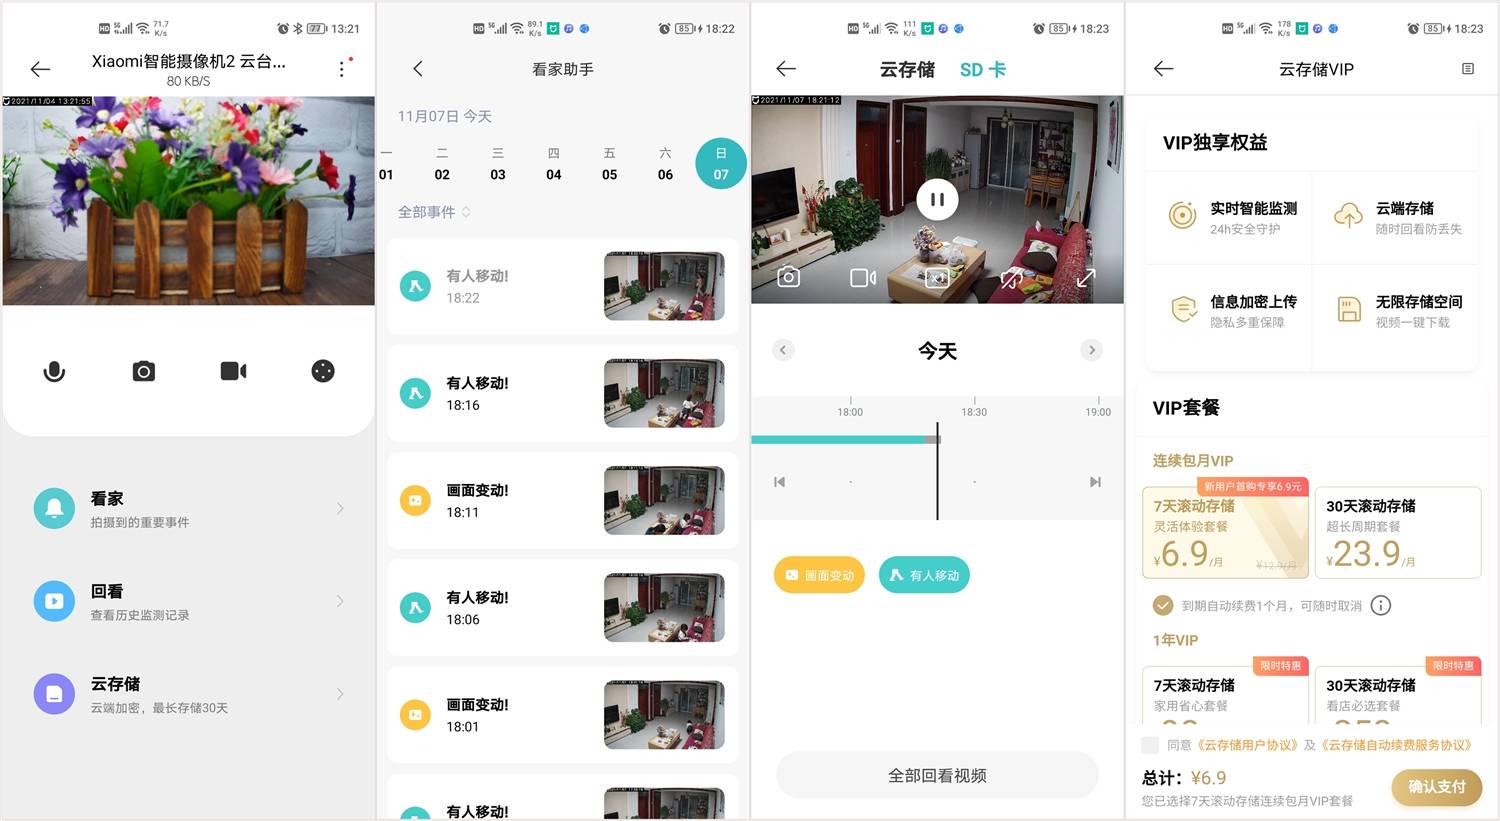Go back from 云存储VIP screen
Screen dimensions: 1500x821
[1163, 68]
